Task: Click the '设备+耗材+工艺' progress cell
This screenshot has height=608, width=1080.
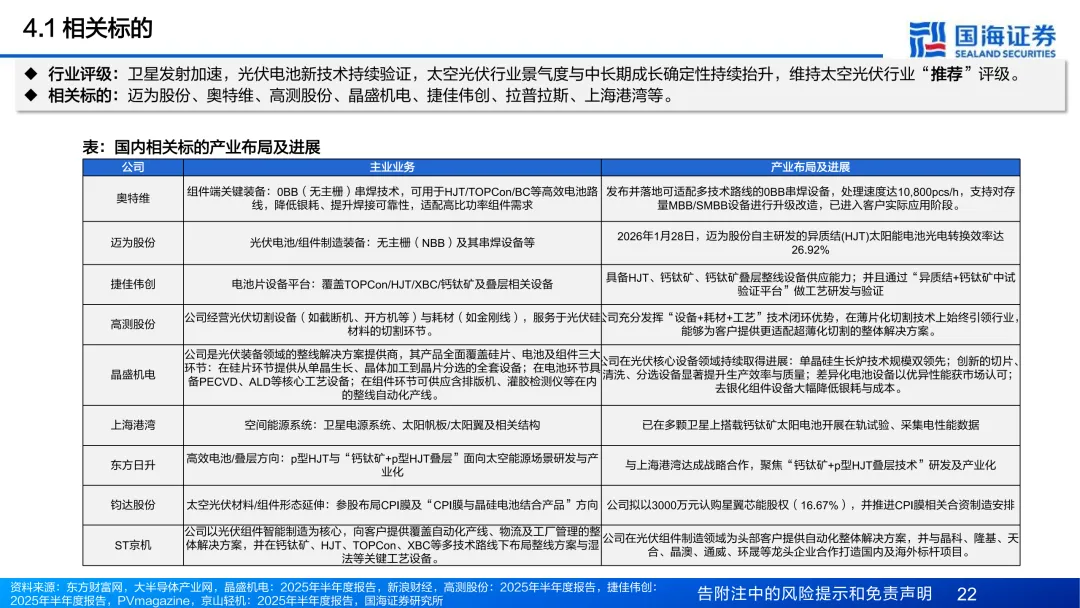Action: (810, 324)
